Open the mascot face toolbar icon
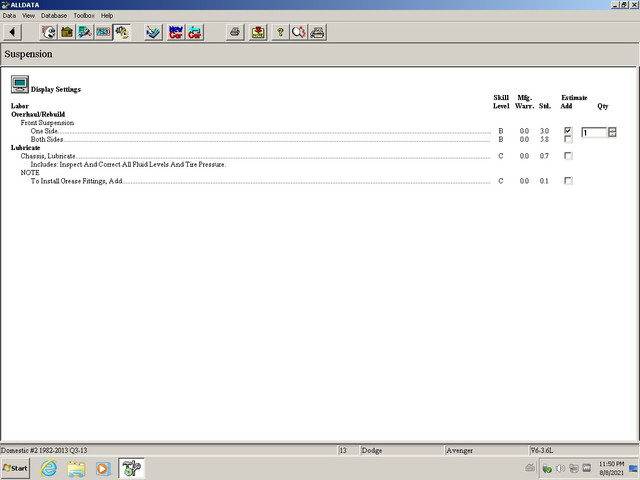 point(49,32)
